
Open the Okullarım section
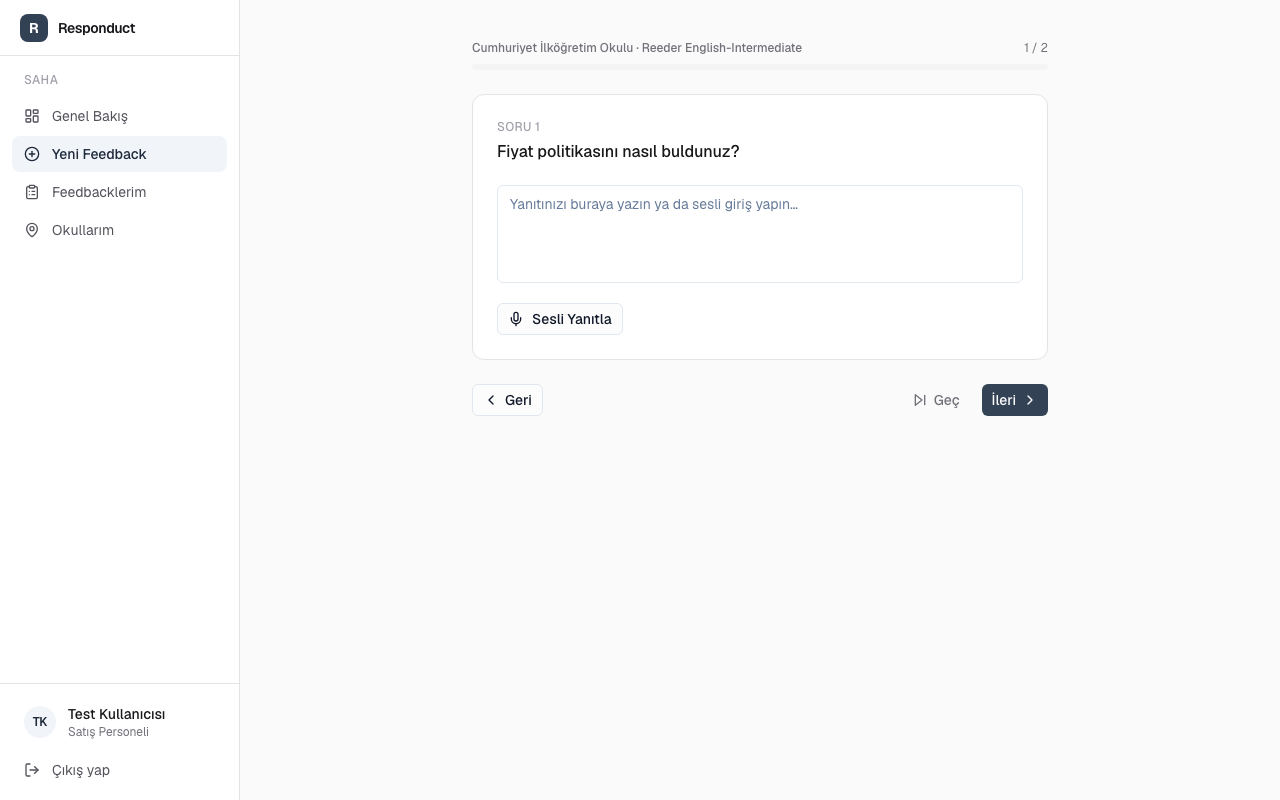pyautogui.click(x=119, y=230)
